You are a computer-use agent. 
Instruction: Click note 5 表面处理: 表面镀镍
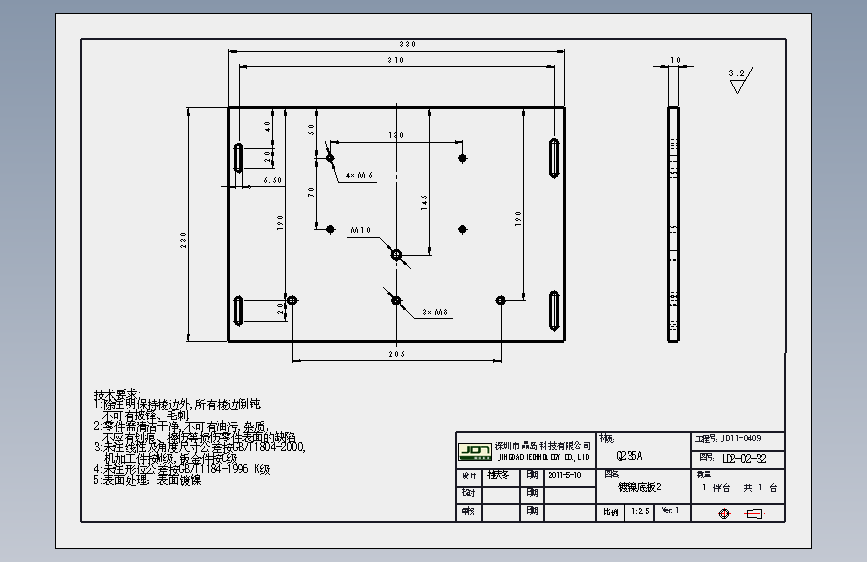point(148,480)
